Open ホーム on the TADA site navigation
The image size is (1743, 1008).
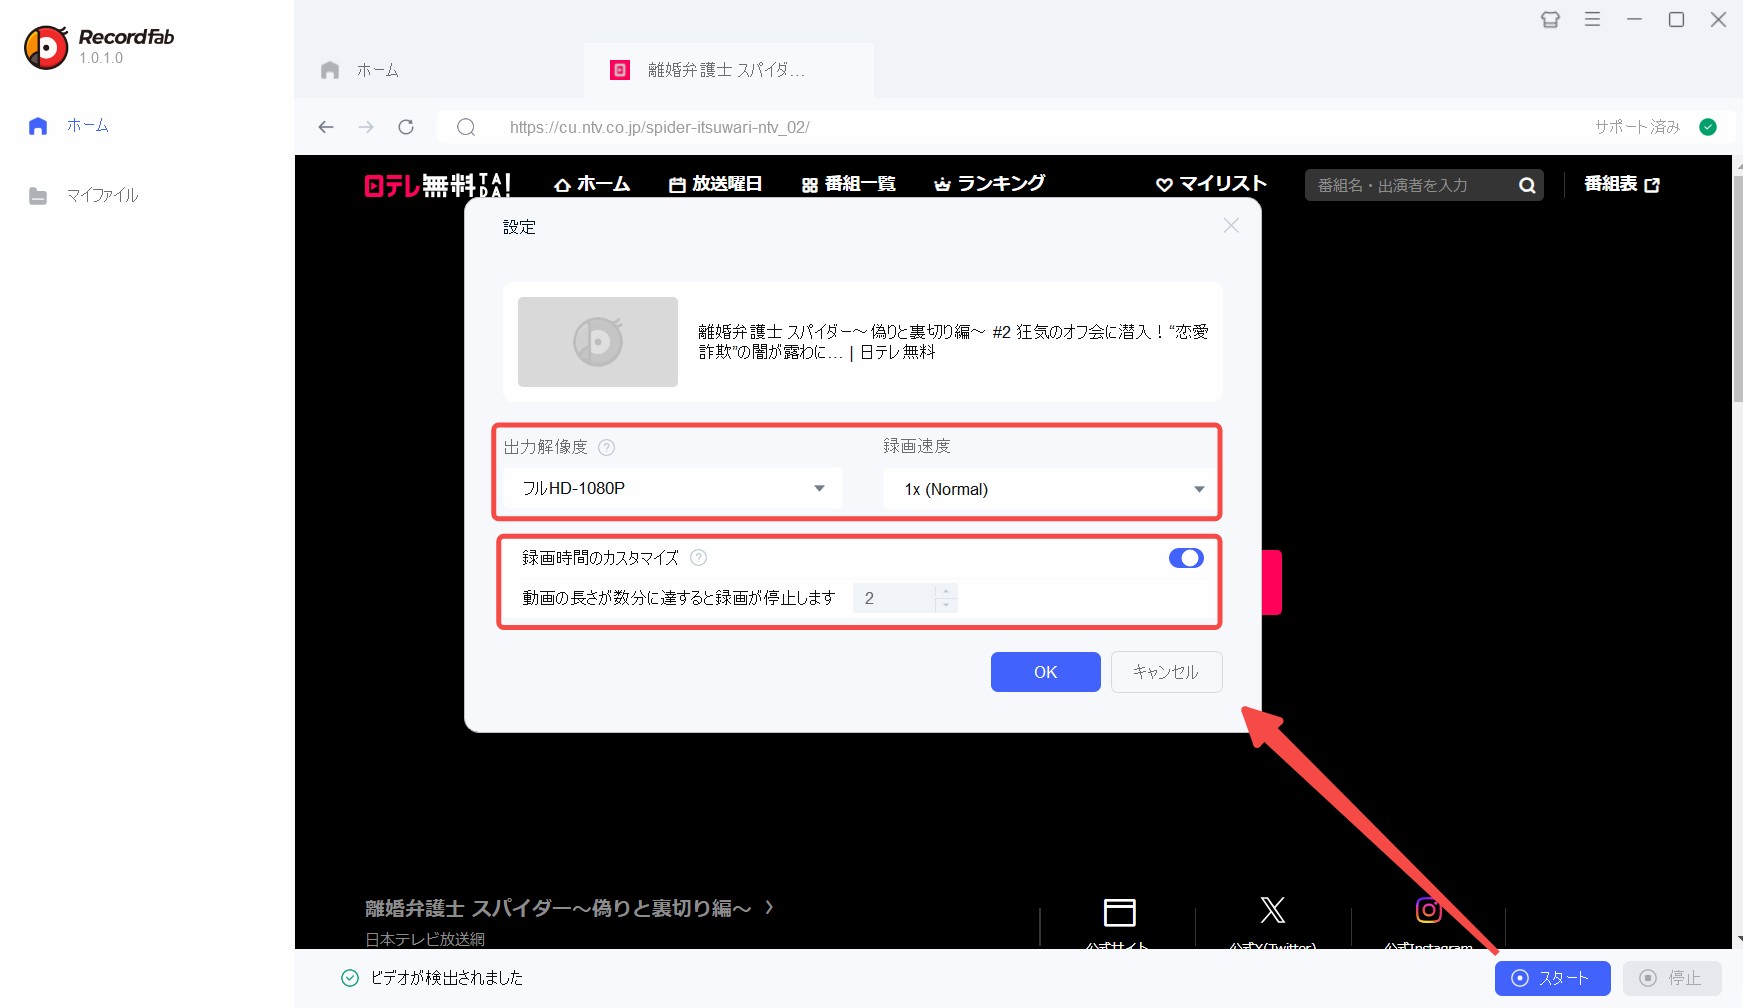point(592,184)
